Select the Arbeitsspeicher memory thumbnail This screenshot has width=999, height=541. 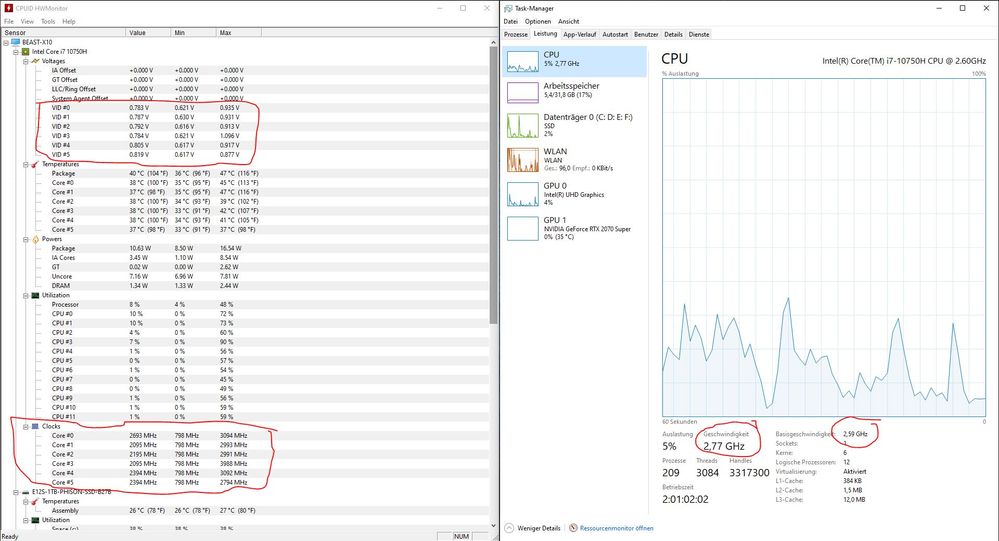pyautogui.click(x=522, y=92)
